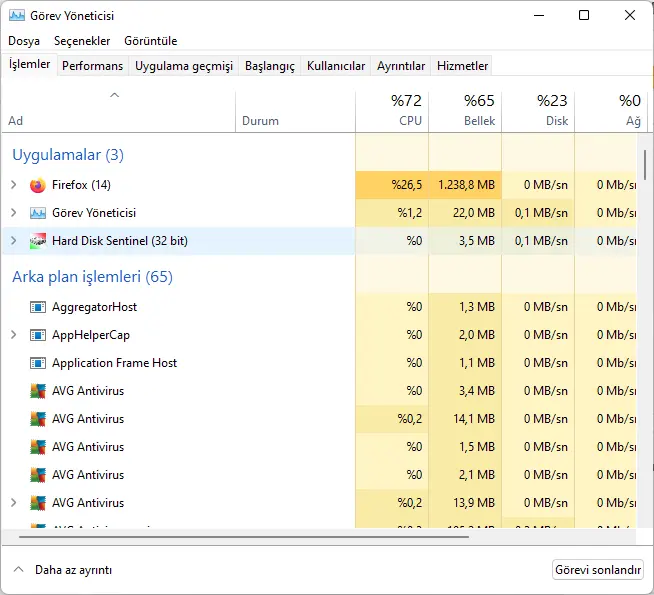Select the Arka plan işlemleri (65) heading
654x595 pixels.
pyautogui.click(x=92, y=277)
